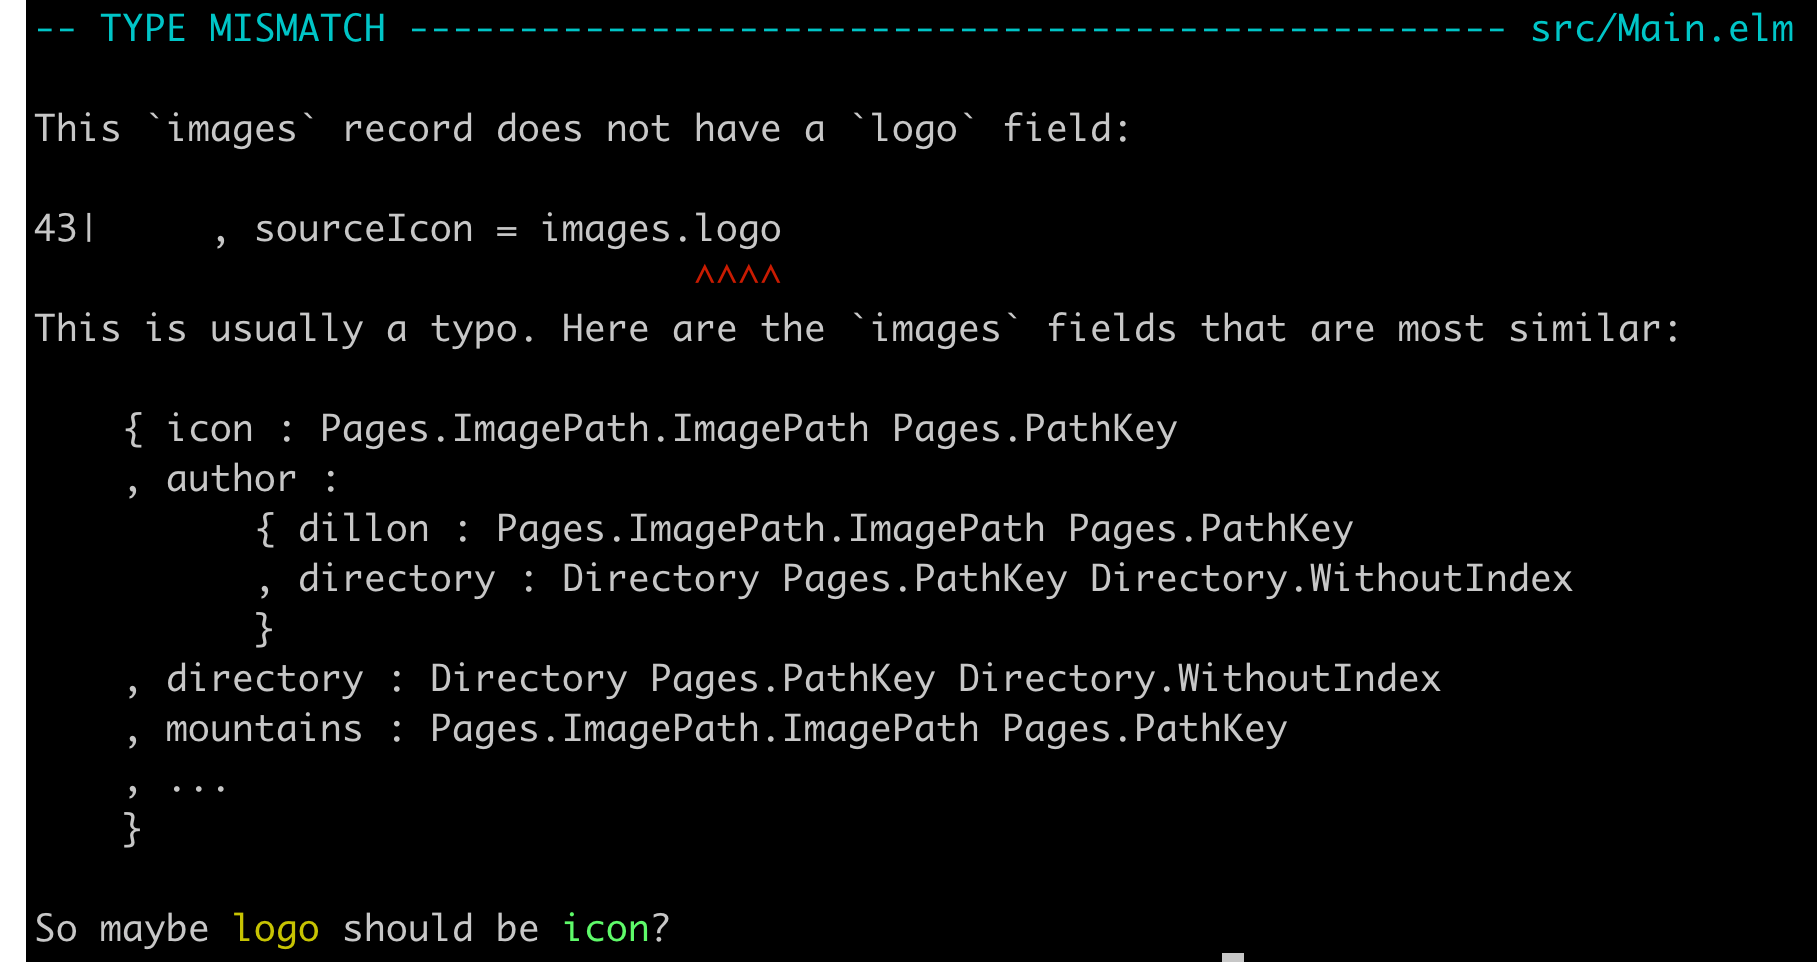Click the green icon suggestion at the bottom

click(x=605, y=929)
